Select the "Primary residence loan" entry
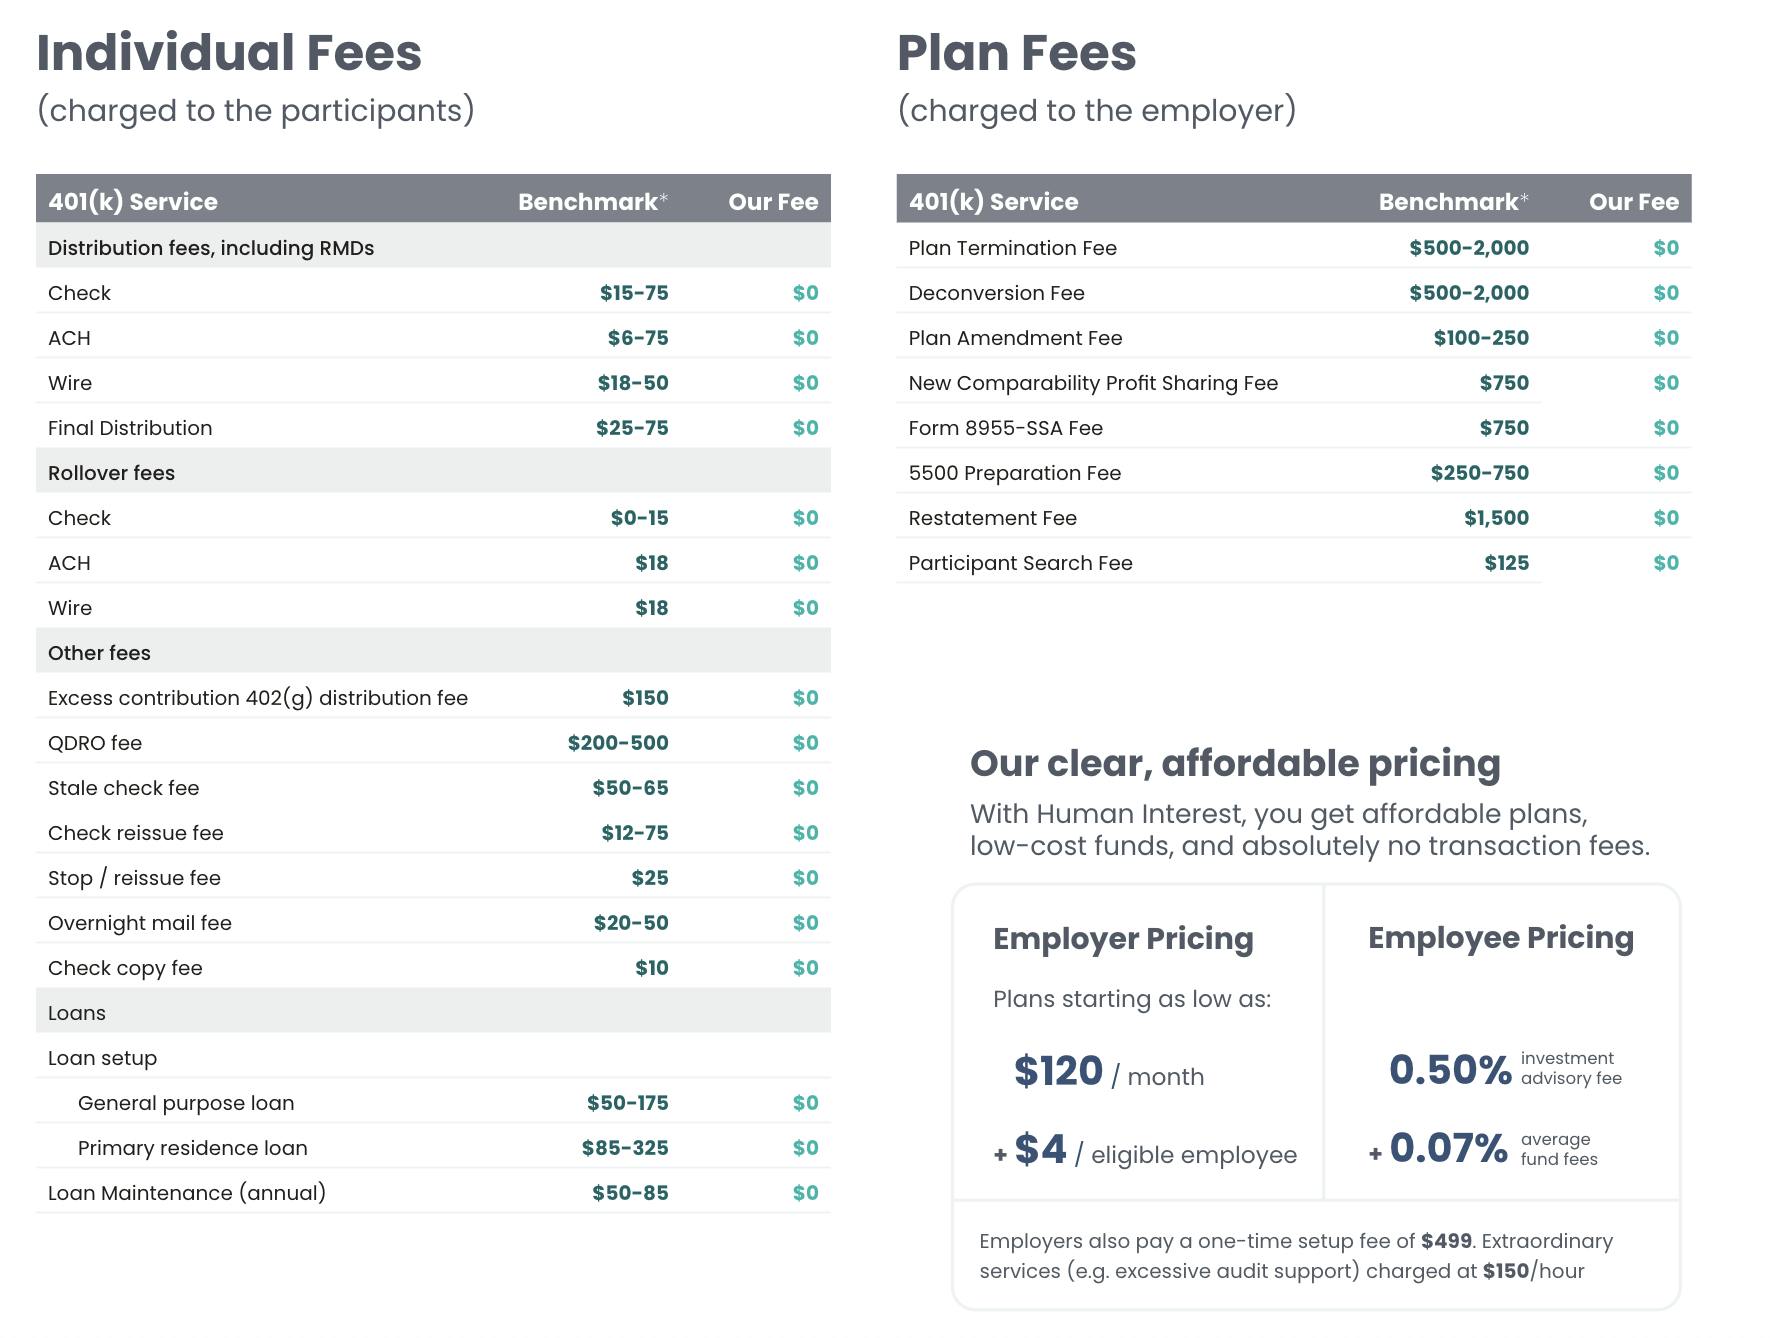1770x1338 pixels. 193,1148
